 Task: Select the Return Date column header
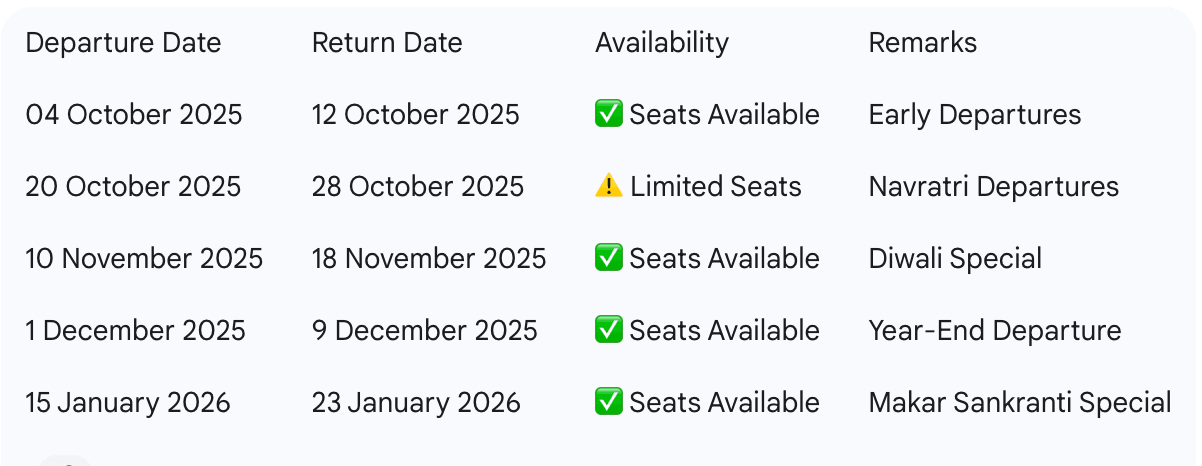[x=387, y=43]
